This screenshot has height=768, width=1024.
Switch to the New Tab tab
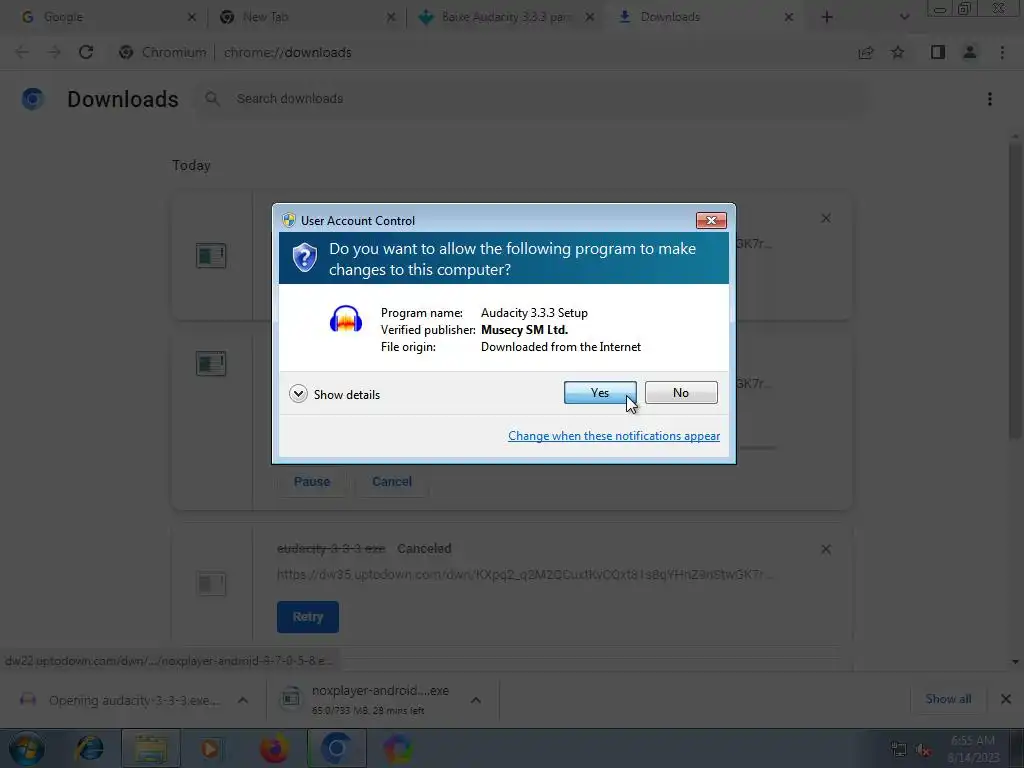(x=306, y=17)
